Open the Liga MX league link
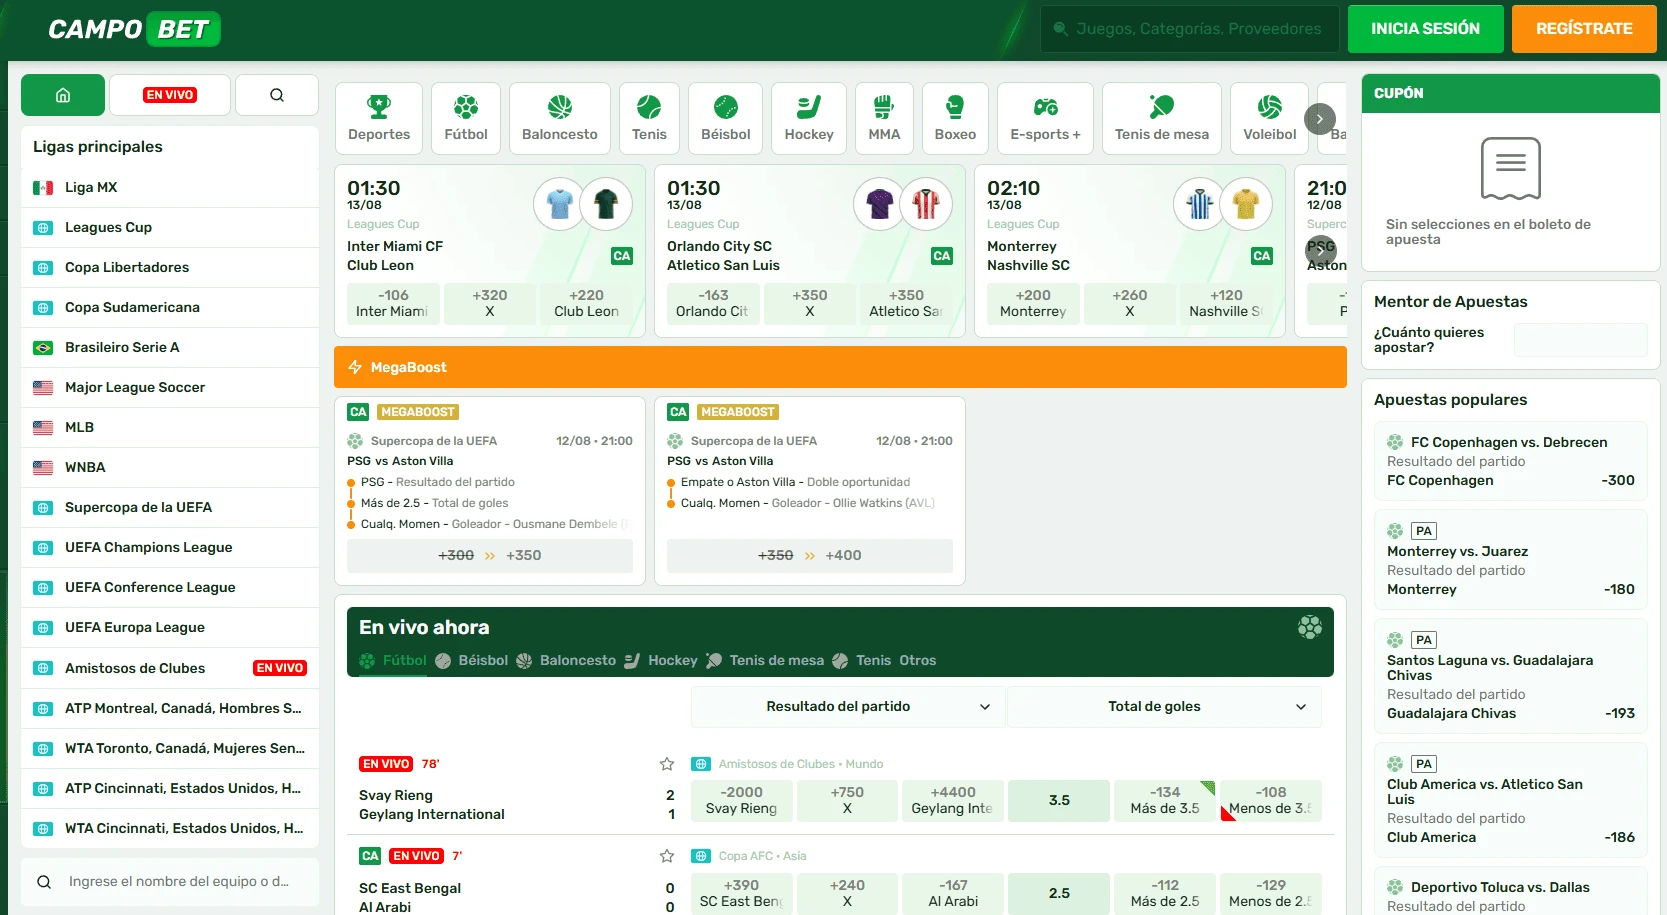This screenshot has width=1667, height=915. [170, 188]
